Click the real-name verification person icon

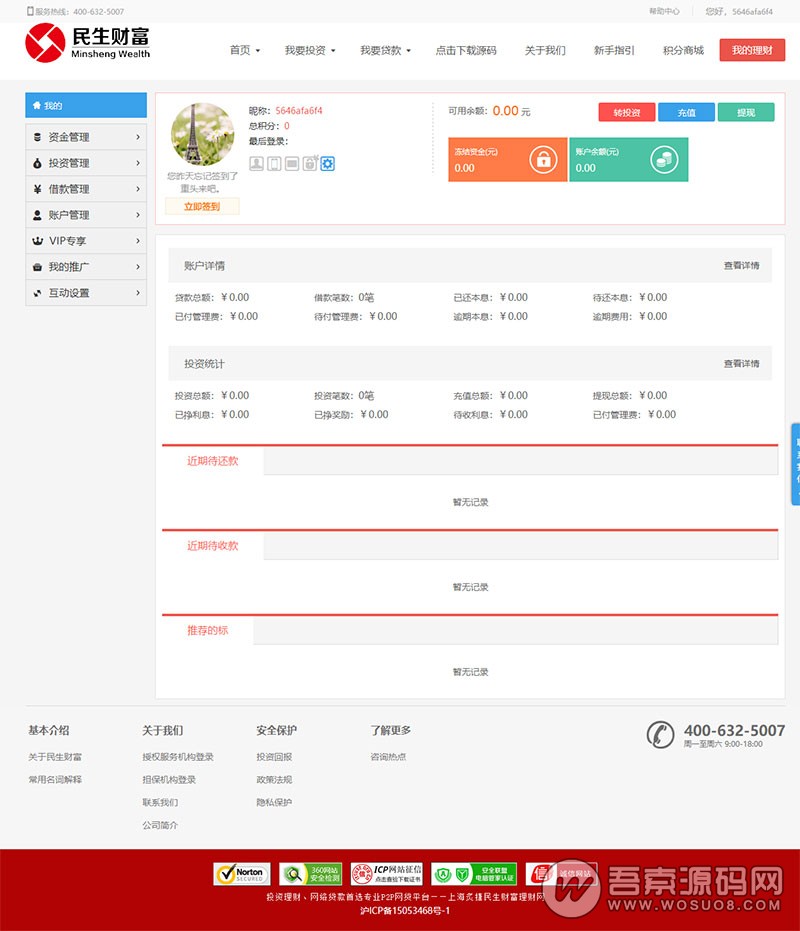[x=257, y=163]
